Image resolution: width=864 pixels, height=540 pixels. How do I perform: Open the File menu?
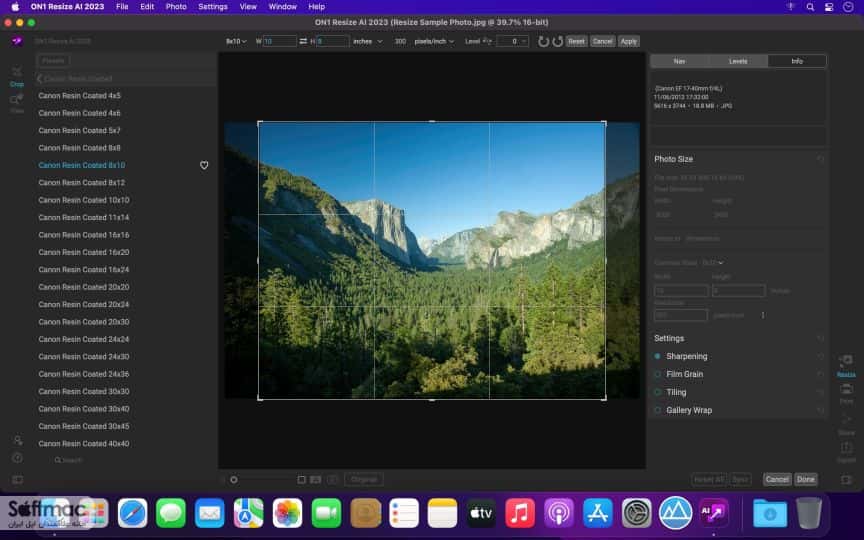click(122, 7)
